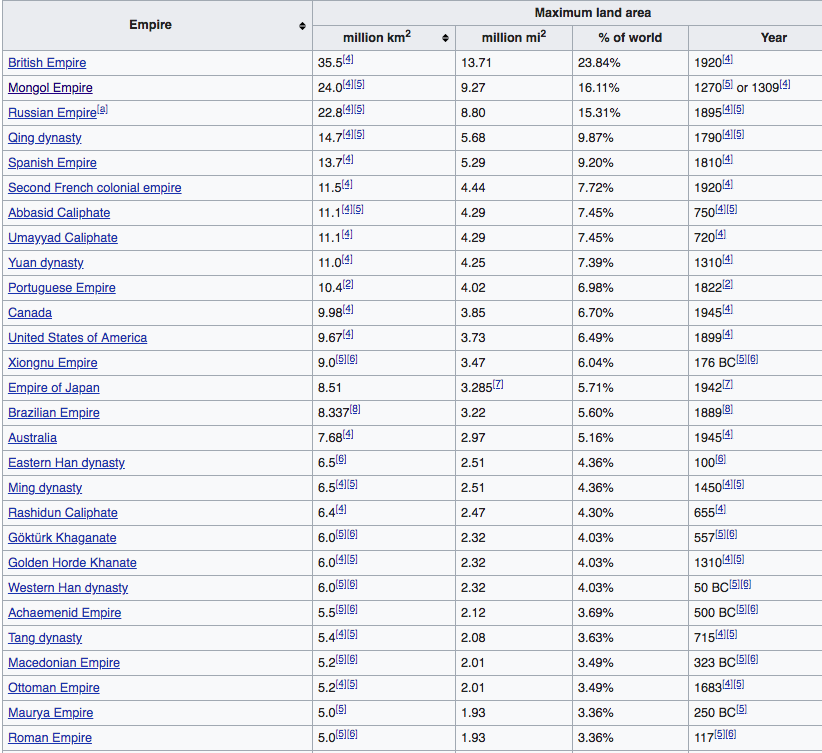Open the Australia link
The width and height of the screenshot is (822, 753).
tap(33, 438)
